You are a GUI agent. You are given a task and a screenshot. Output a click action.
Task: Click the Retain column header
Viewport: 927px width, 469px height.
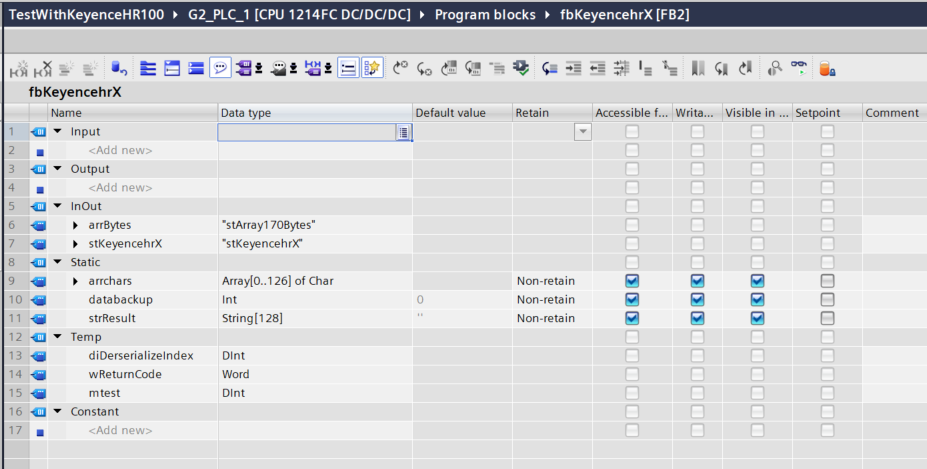pyautogui.click(x=552, y=113)
